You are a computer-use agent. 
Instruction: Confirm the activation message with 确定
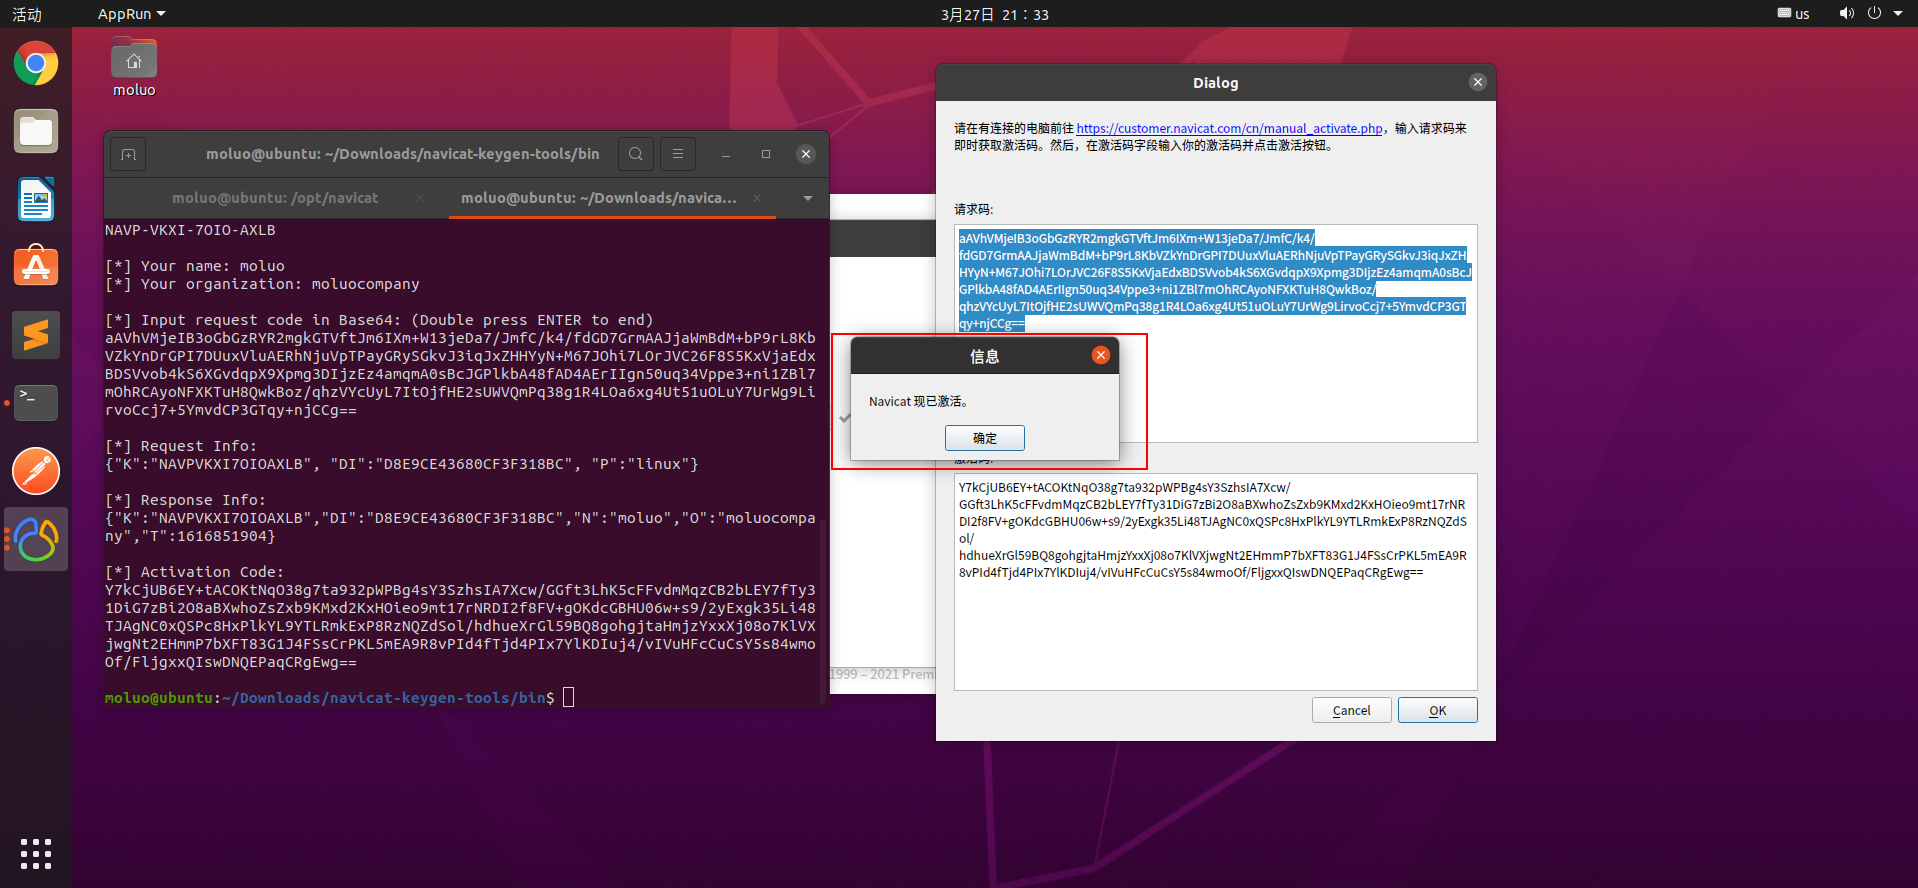[985, 438]
